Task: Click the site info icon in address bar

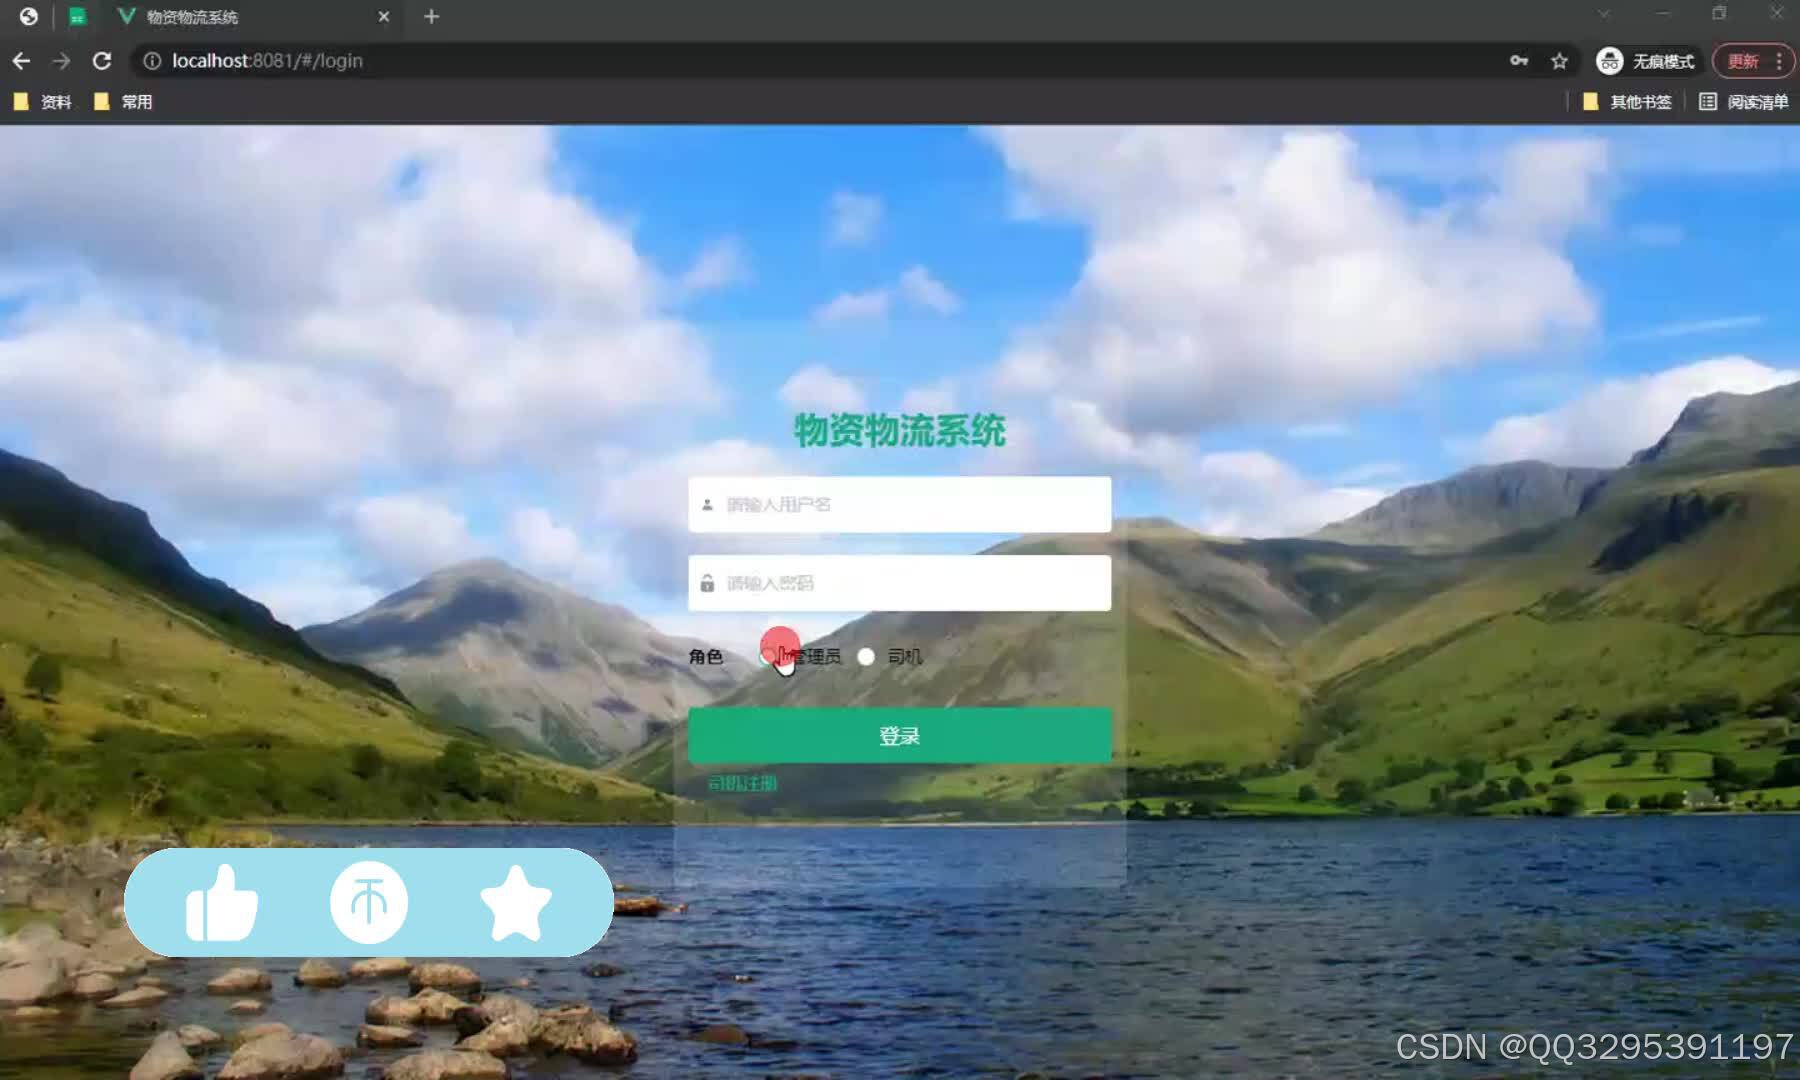Action: point(152,61)
